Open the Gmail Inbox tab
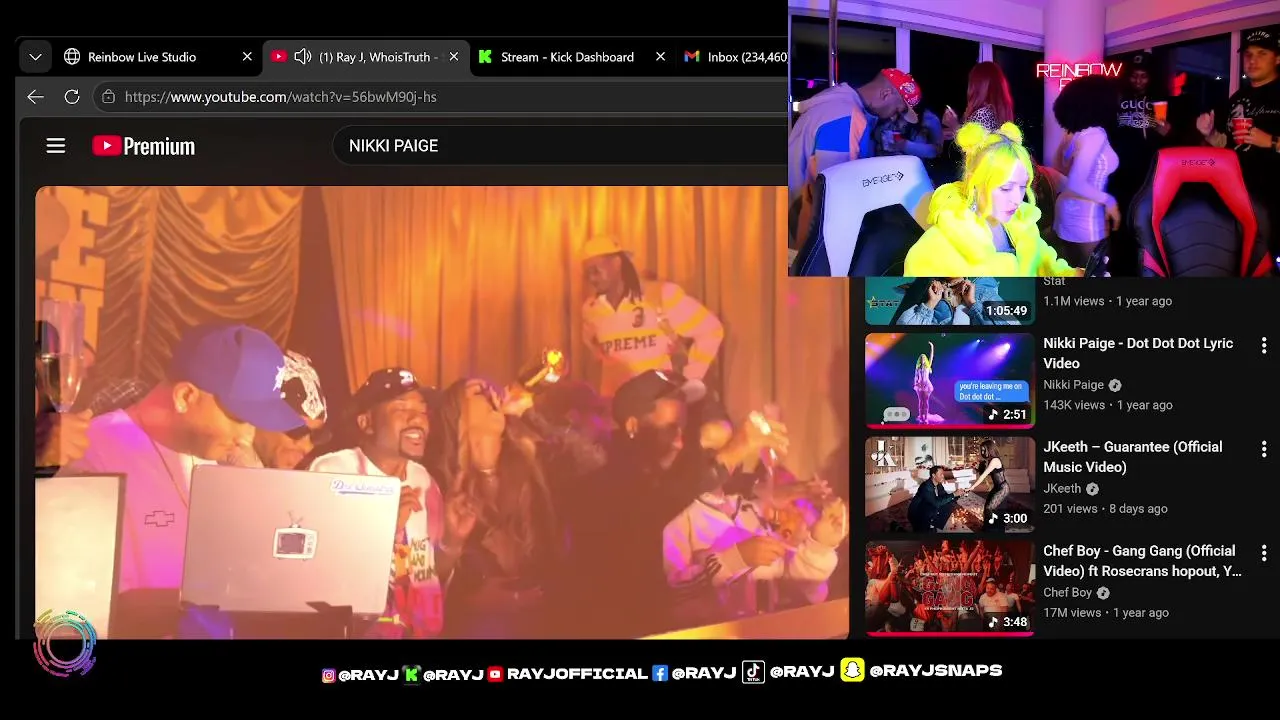Image resolution: width=1280 pixels, height=720 pixels. coord(735,57)
